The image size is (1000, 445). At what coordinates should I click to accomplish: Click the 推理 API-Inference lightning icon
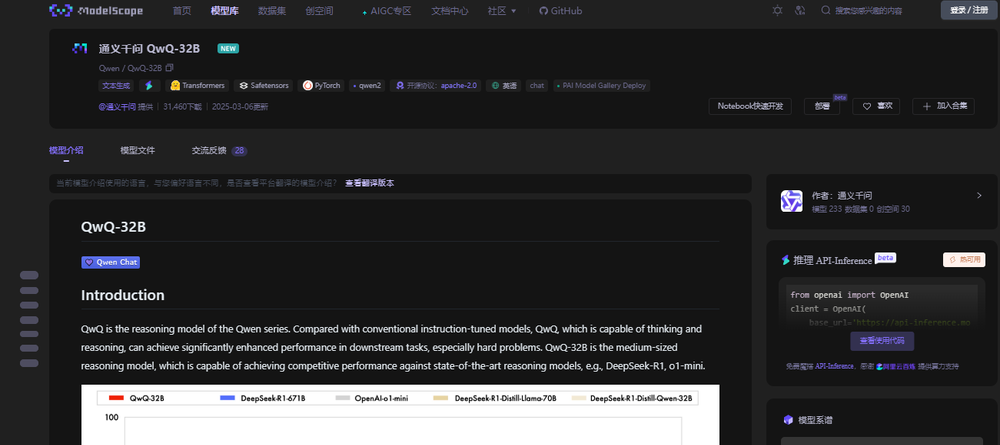point(786,260)
